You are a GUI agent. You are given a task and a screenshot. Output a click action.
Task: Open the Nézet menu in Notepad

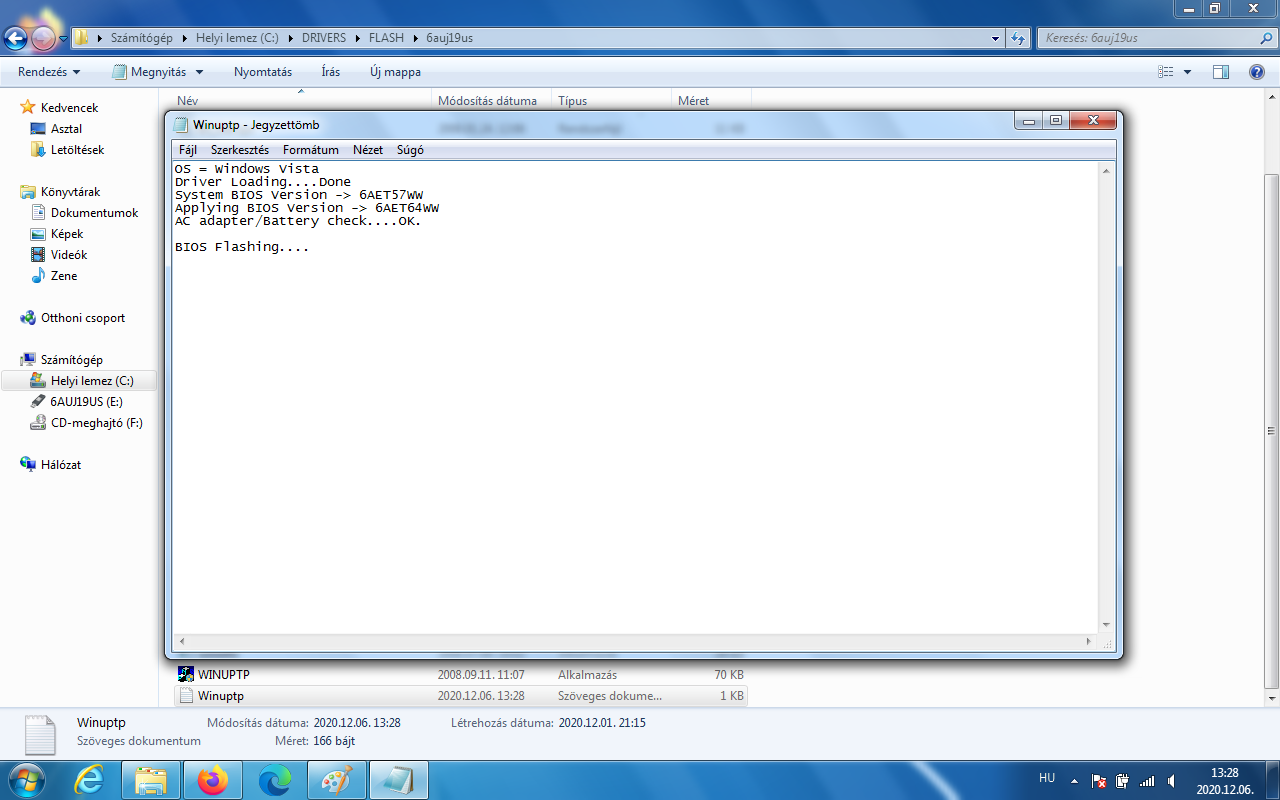tap(368, 150)
